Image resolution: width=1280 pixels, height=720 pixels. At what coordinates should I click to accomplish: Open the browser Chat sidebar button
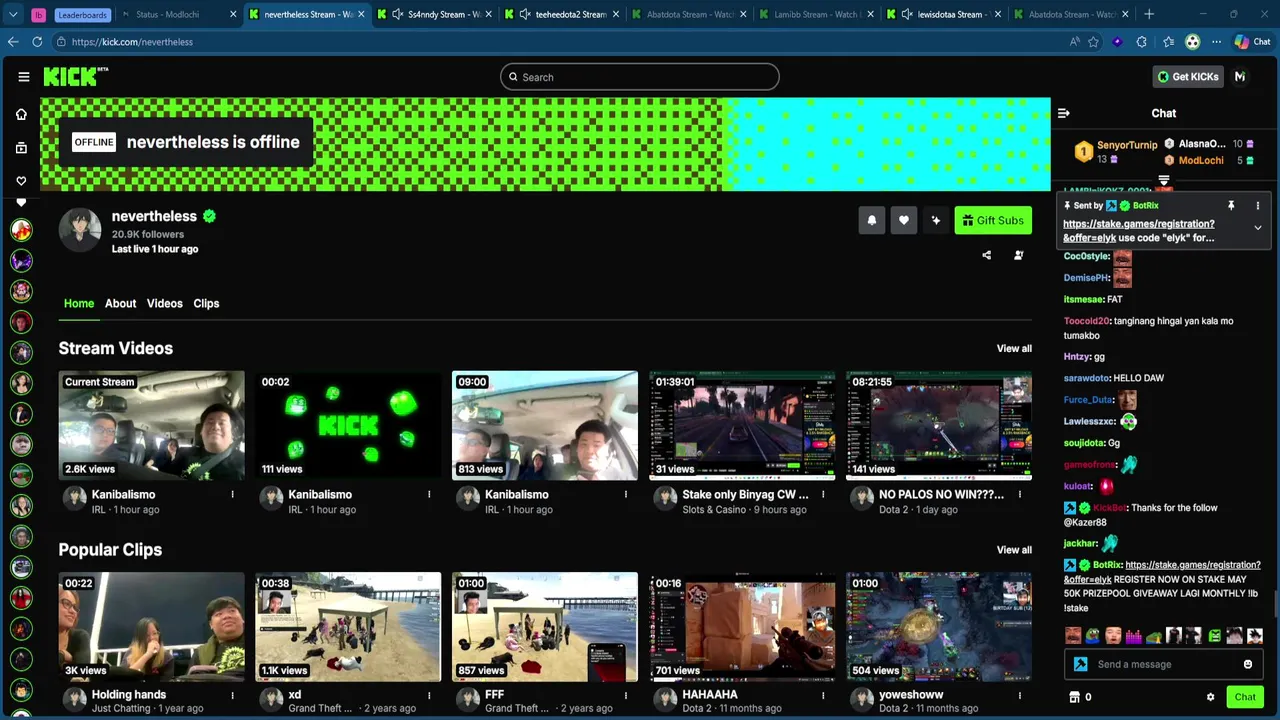coord(1252,42)
